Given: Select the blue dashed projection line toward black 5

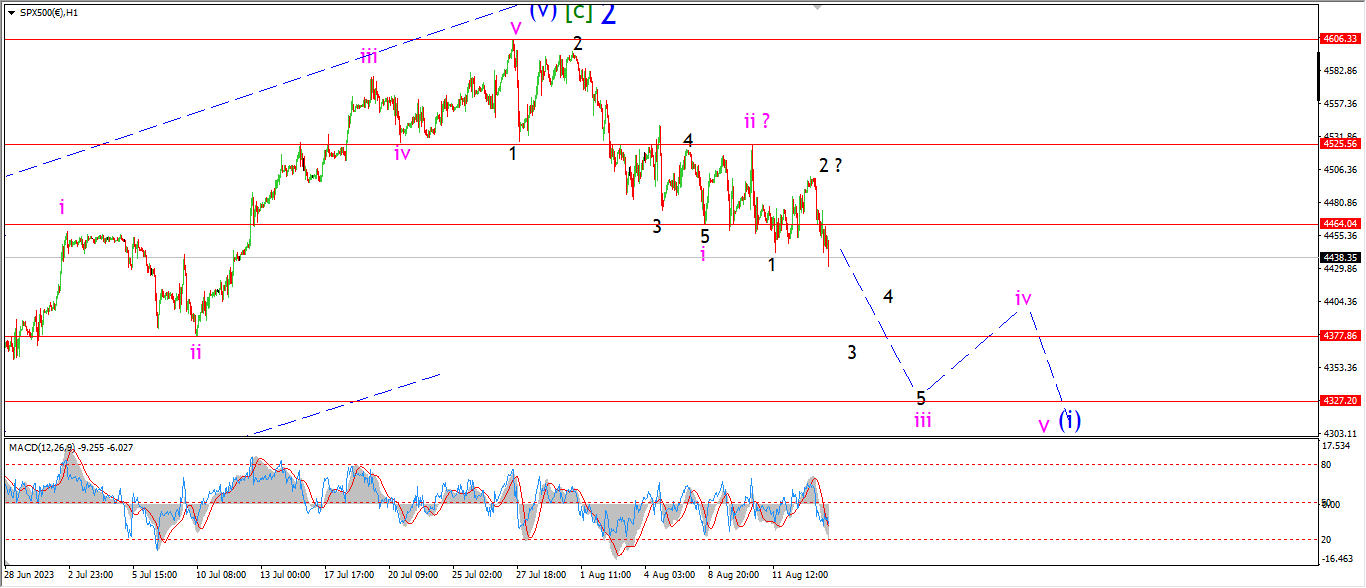Looking at the screenshot, I should click(878, 318).
